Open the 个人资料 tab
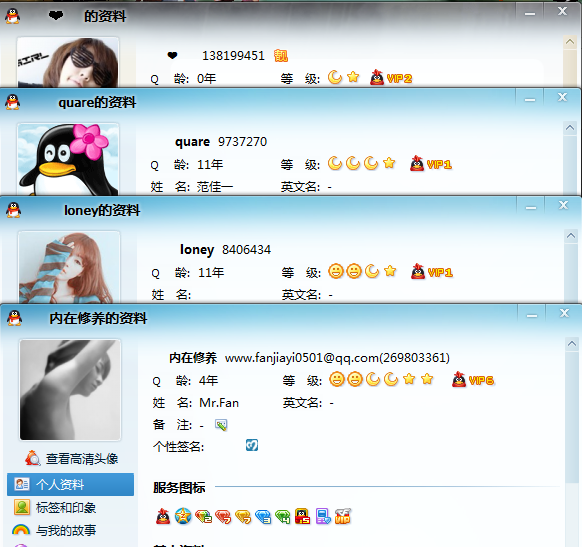Screen dimensions: 582x547 [x=71, y=484]
